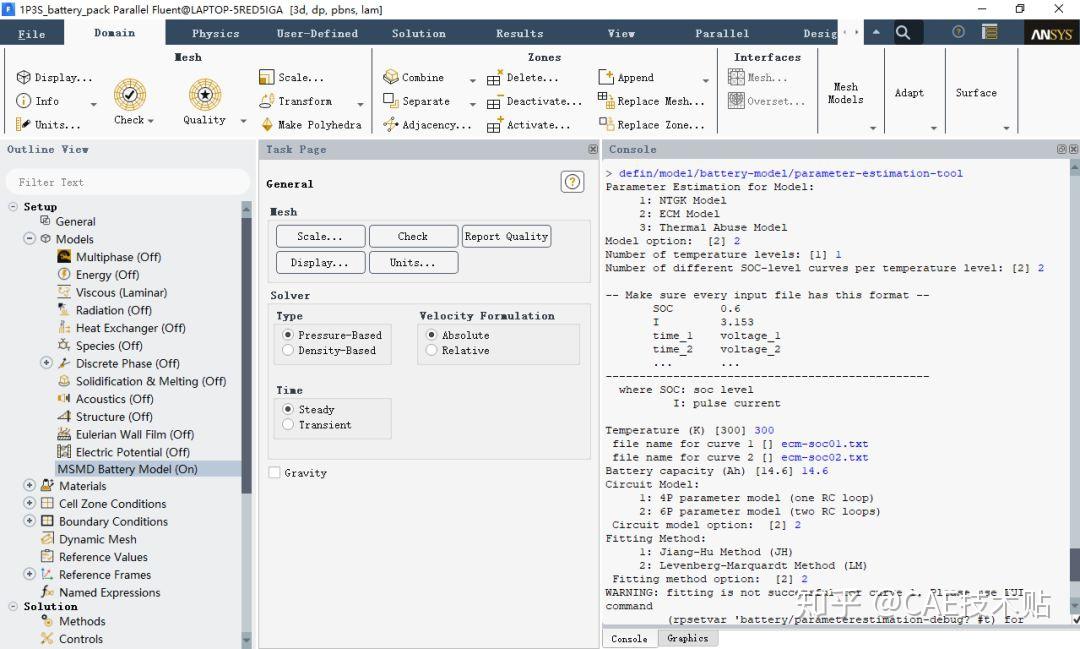Click the Make Polyhedra icon
Image resolution: width=1080 pixels, height=649 pixels.
[x=267, y=125]
